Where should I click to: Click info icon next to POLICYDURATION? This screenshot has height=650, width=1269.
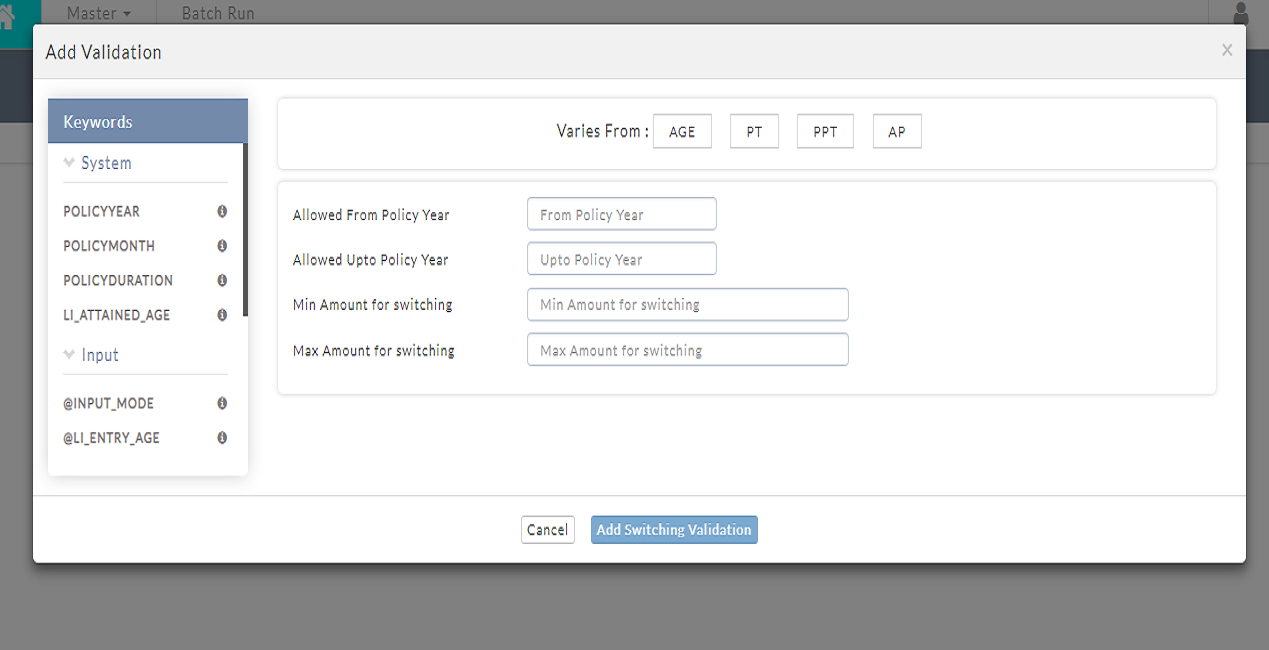coord(222,281)
